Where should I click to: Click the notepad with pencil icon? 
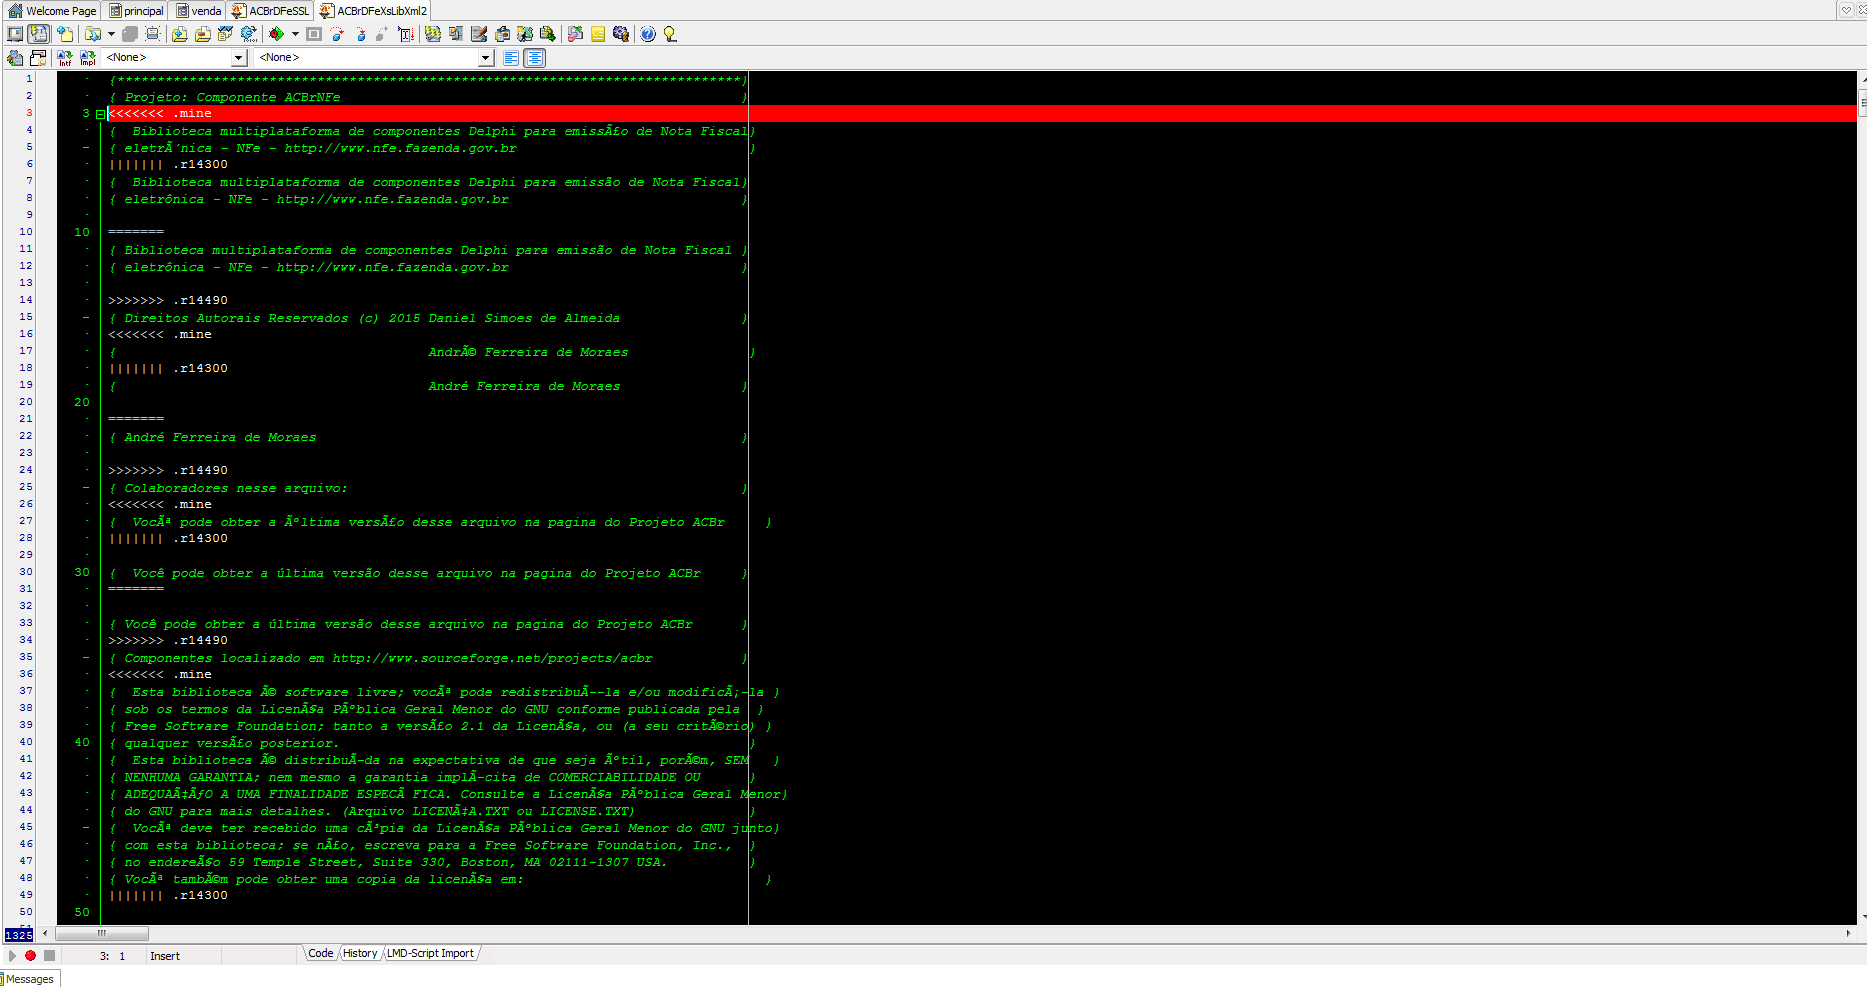coord(479,34)
